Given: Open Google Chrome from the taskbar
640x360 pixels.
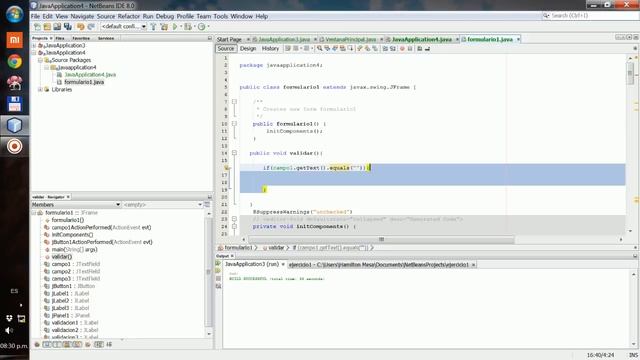Looking at the screenshot, I should coord(14,61).
